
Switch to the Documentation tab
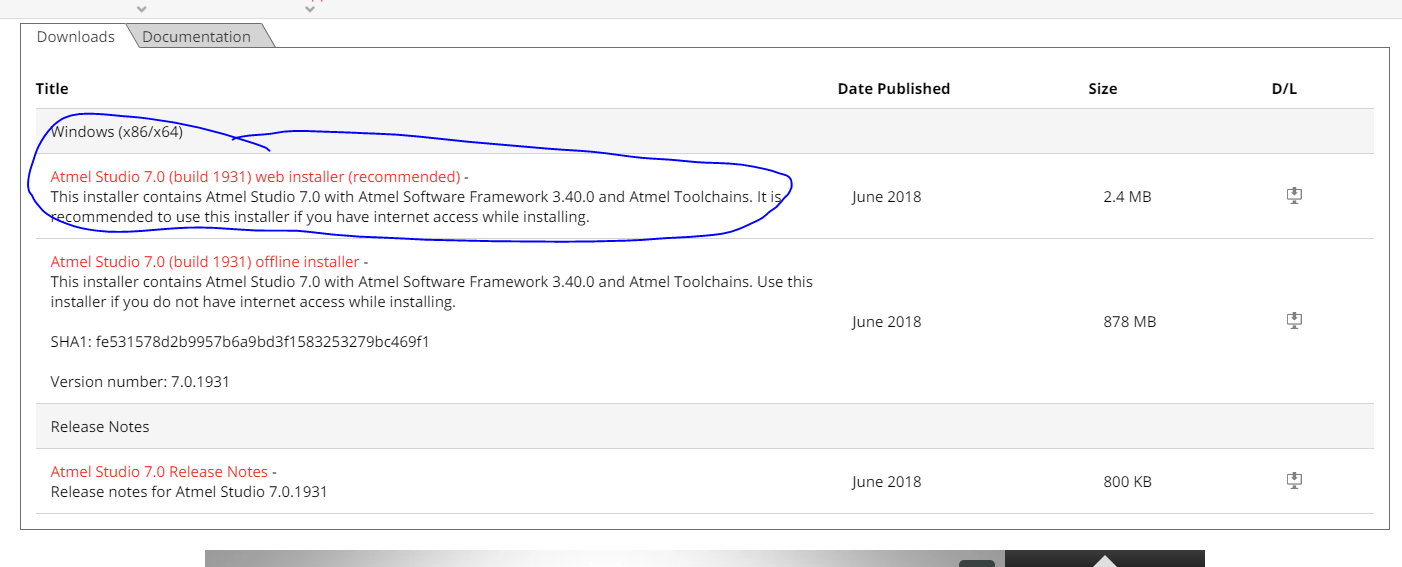click(x=196, y=37)
